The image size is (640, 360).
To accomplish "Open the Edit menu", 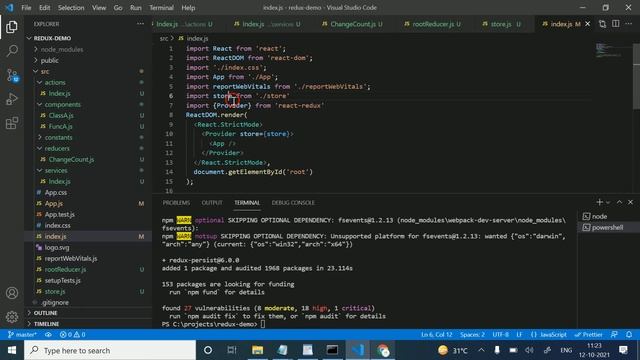I will tap(44, 7).
